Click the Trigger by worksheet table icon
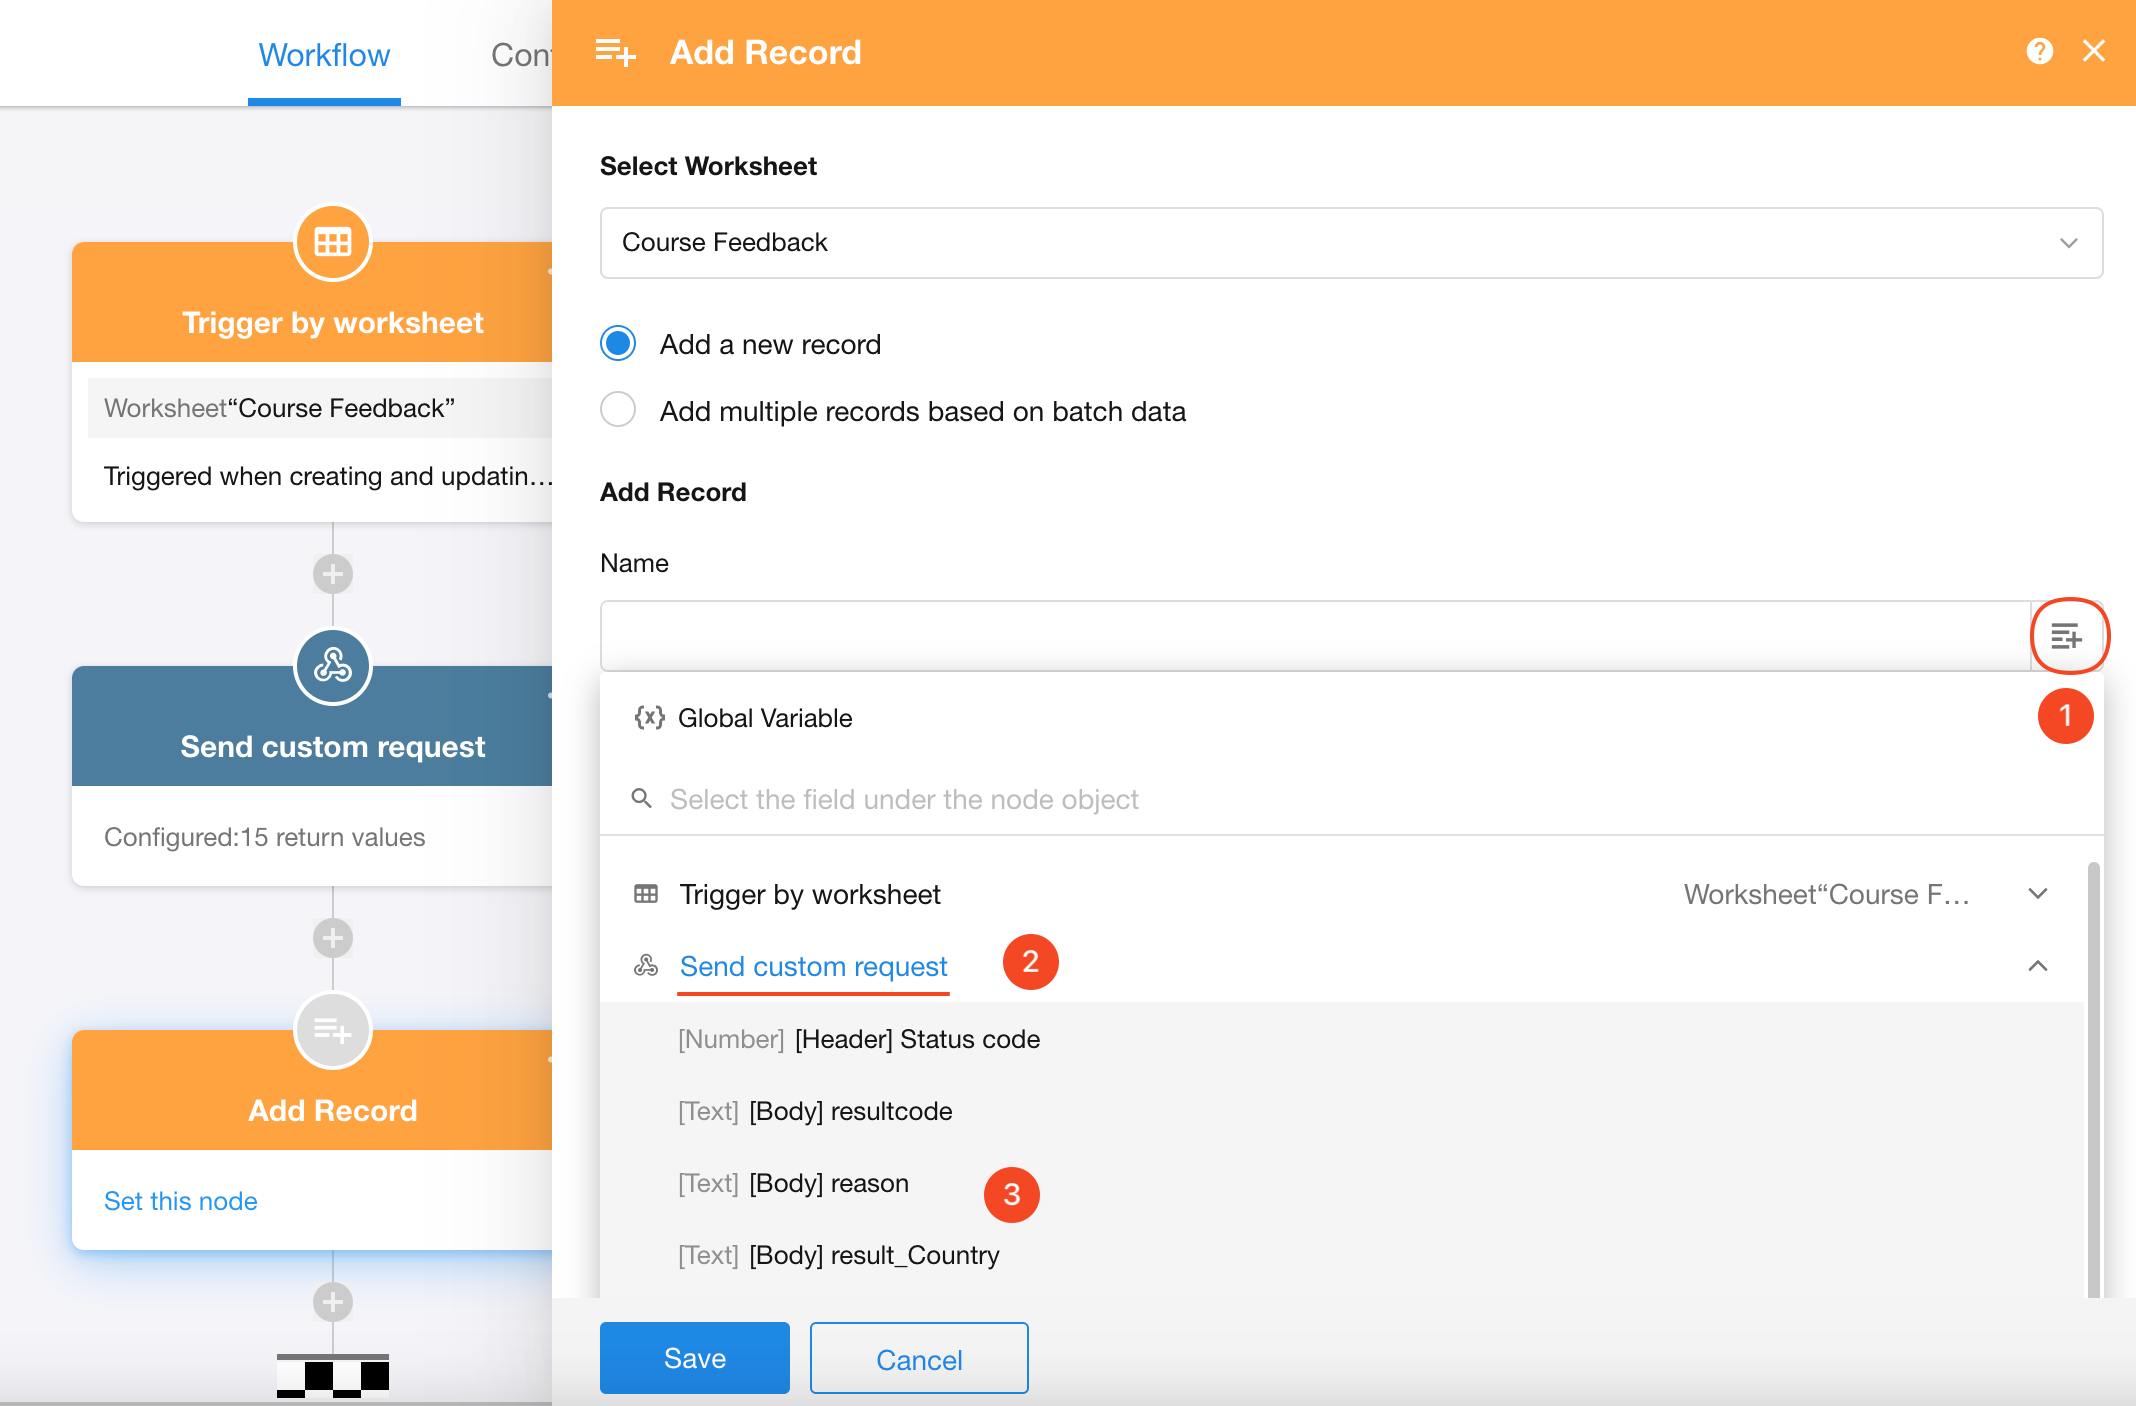The width and height of the screenshot is (2136, 1406). 333,243
